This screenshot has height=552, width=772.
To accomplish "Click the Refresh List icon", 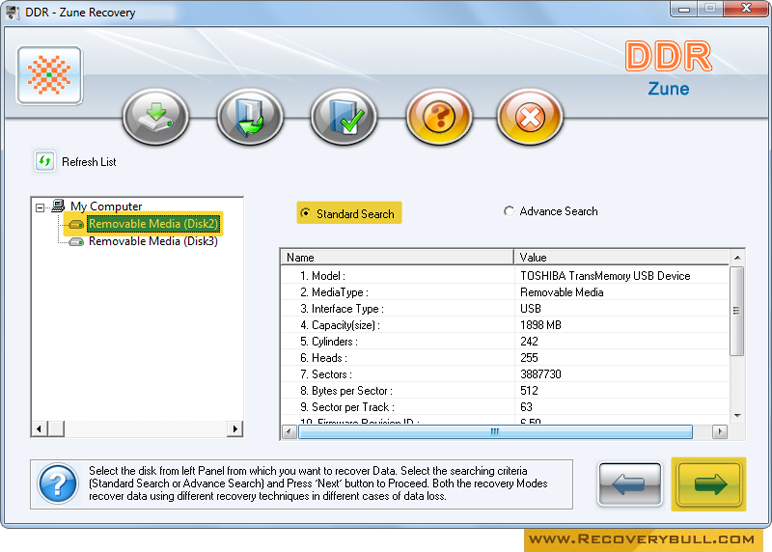I will (x=45, y=161).
